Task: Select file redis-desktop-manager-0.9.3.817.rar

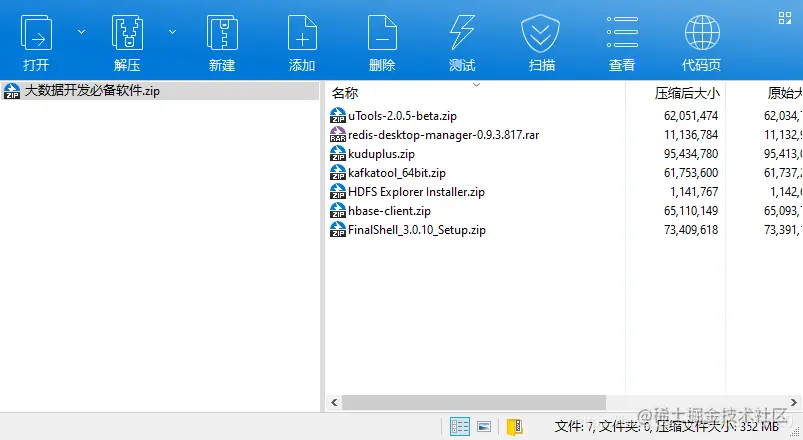Action: tap(443, 135)
